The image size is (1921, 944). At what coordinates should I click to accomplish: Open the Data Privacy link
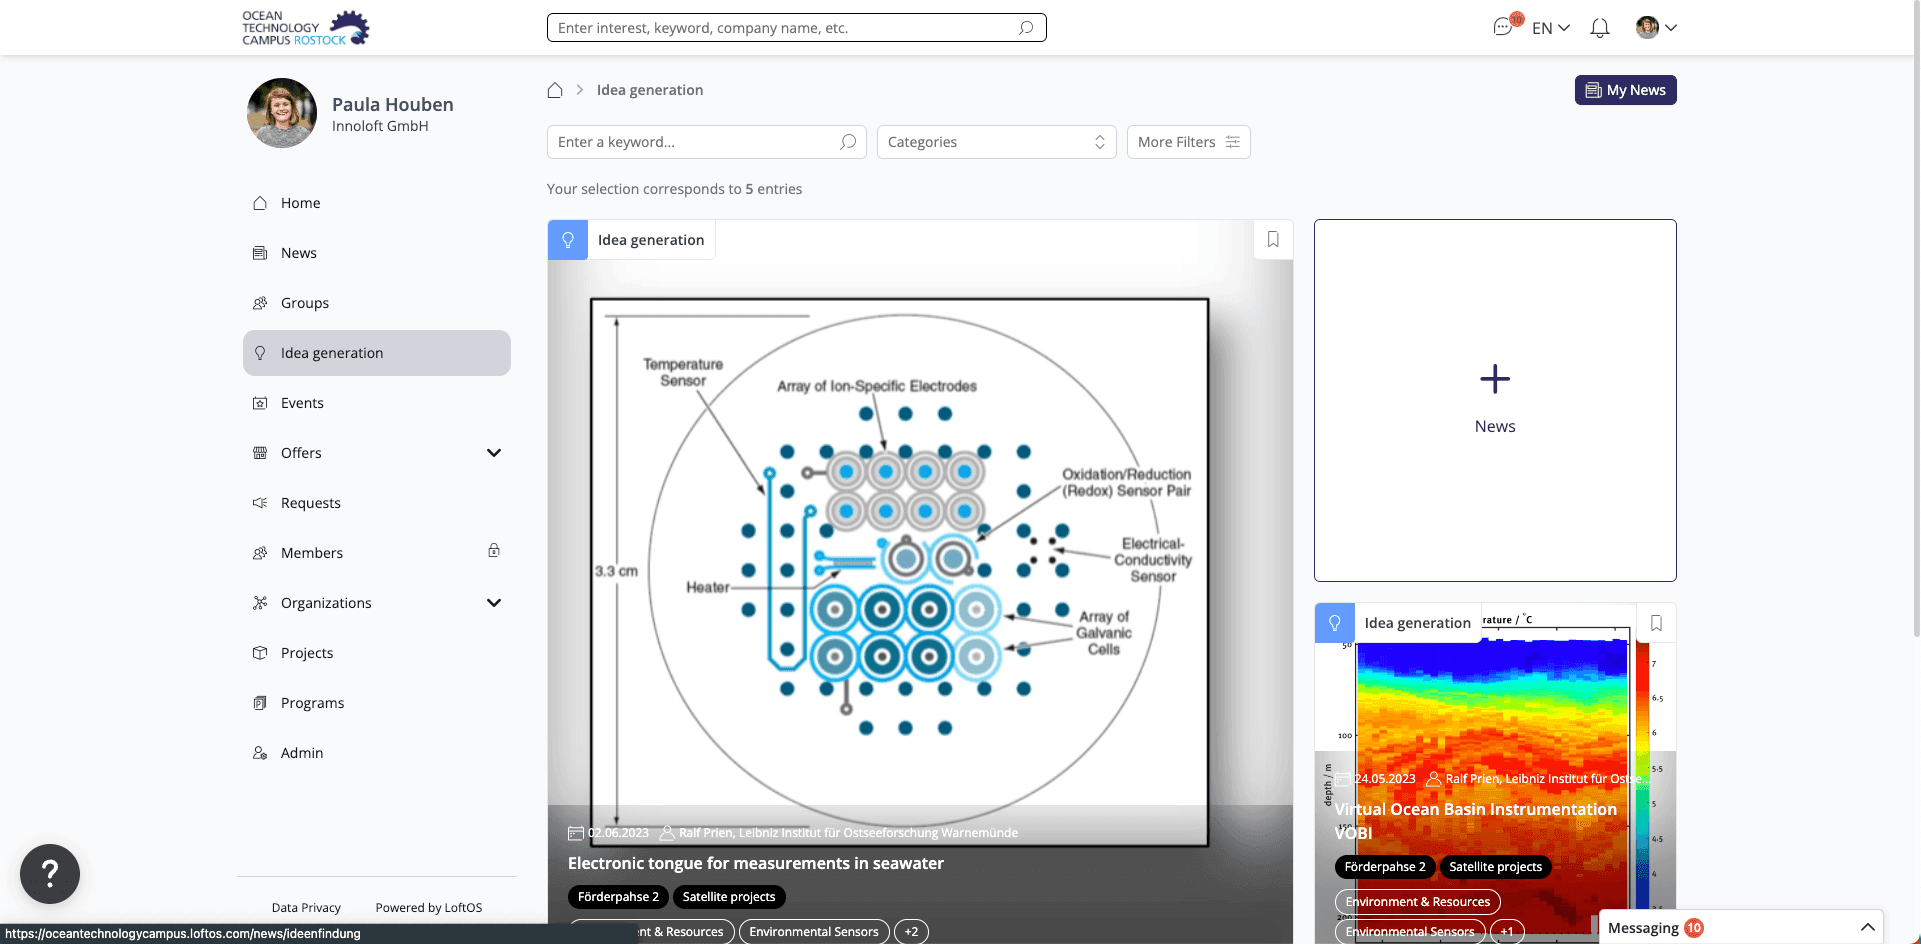306,908
